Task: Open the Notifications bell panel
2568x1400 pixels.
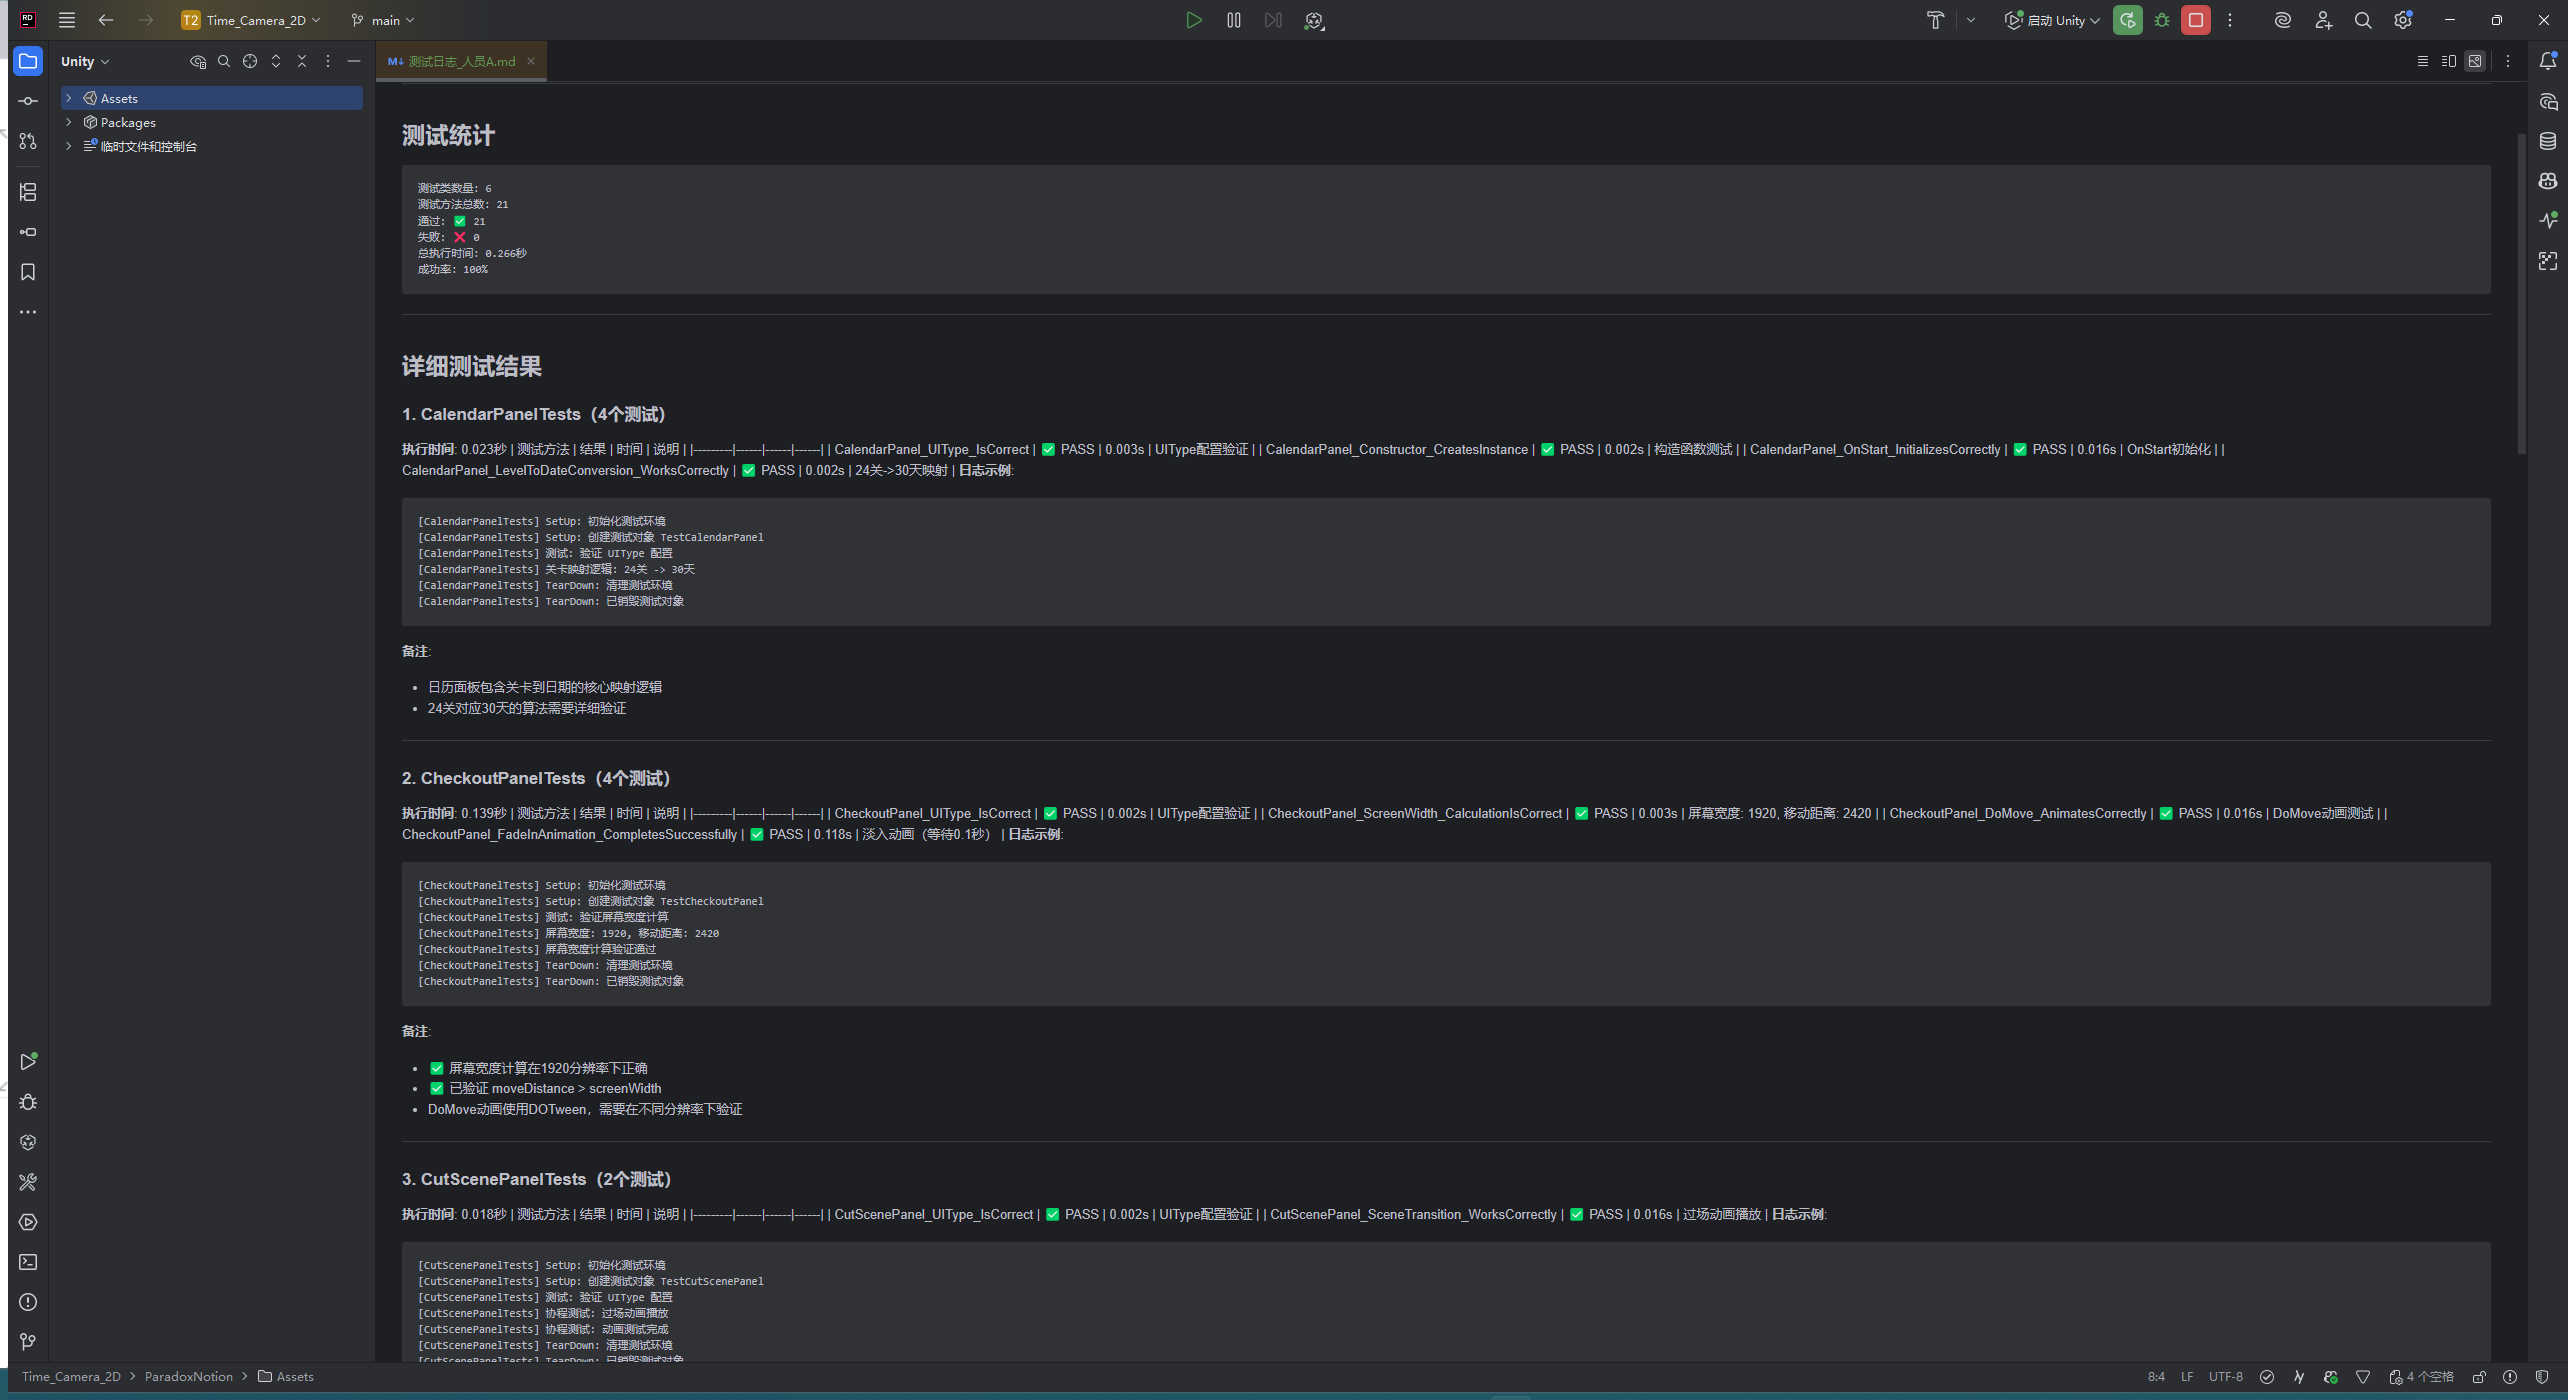Action: (x=2548, y=61)
